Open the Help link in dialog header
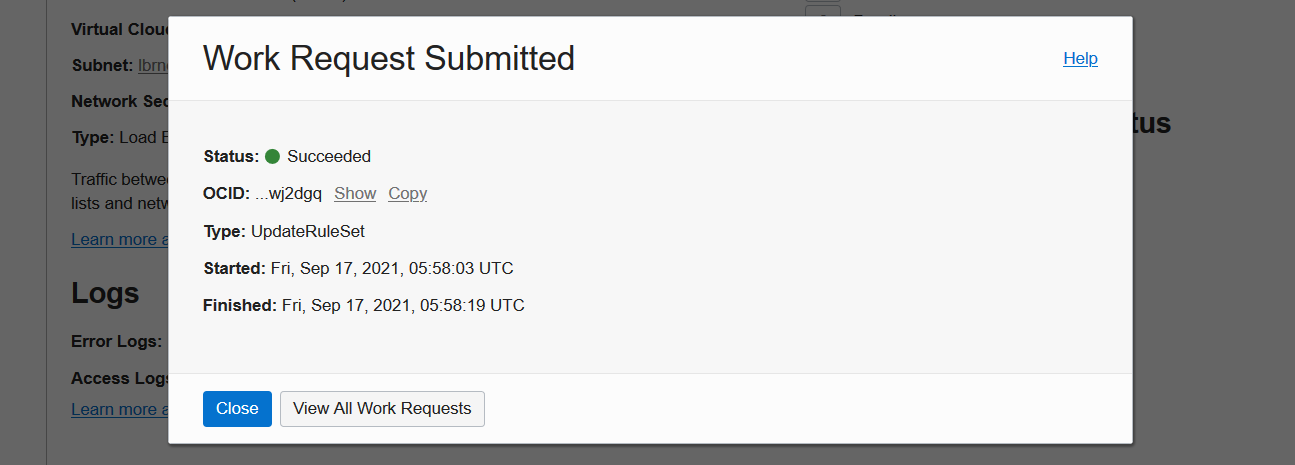Viewport: 1295px width, 465px height. click(x=1080, y=59)
